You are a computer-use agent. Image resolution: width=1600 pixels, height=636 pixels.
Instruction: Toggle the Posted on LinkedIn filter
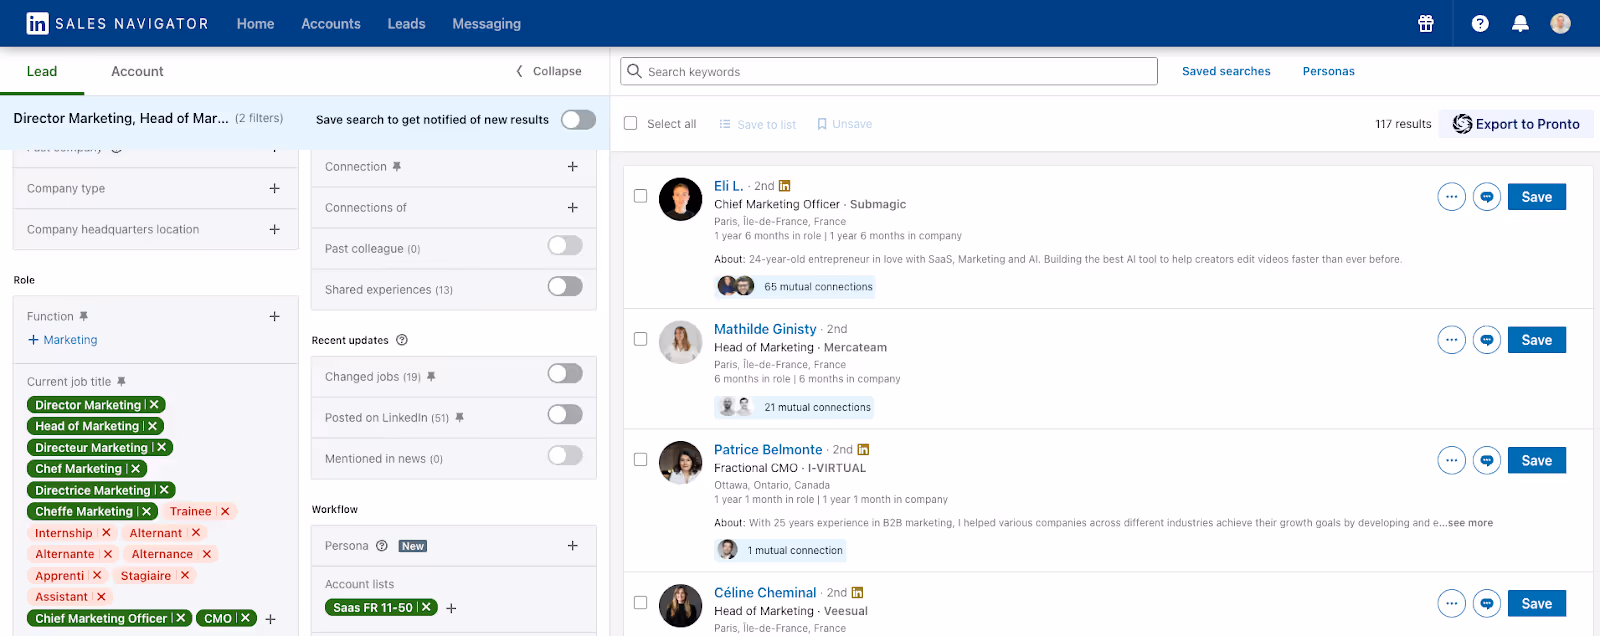click(565, 414)
